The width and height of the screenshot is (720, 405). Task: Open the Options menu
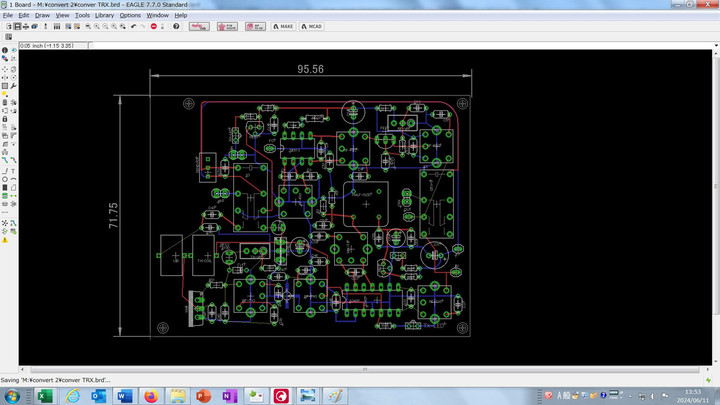pyautogui.click(x=130, y=15)
